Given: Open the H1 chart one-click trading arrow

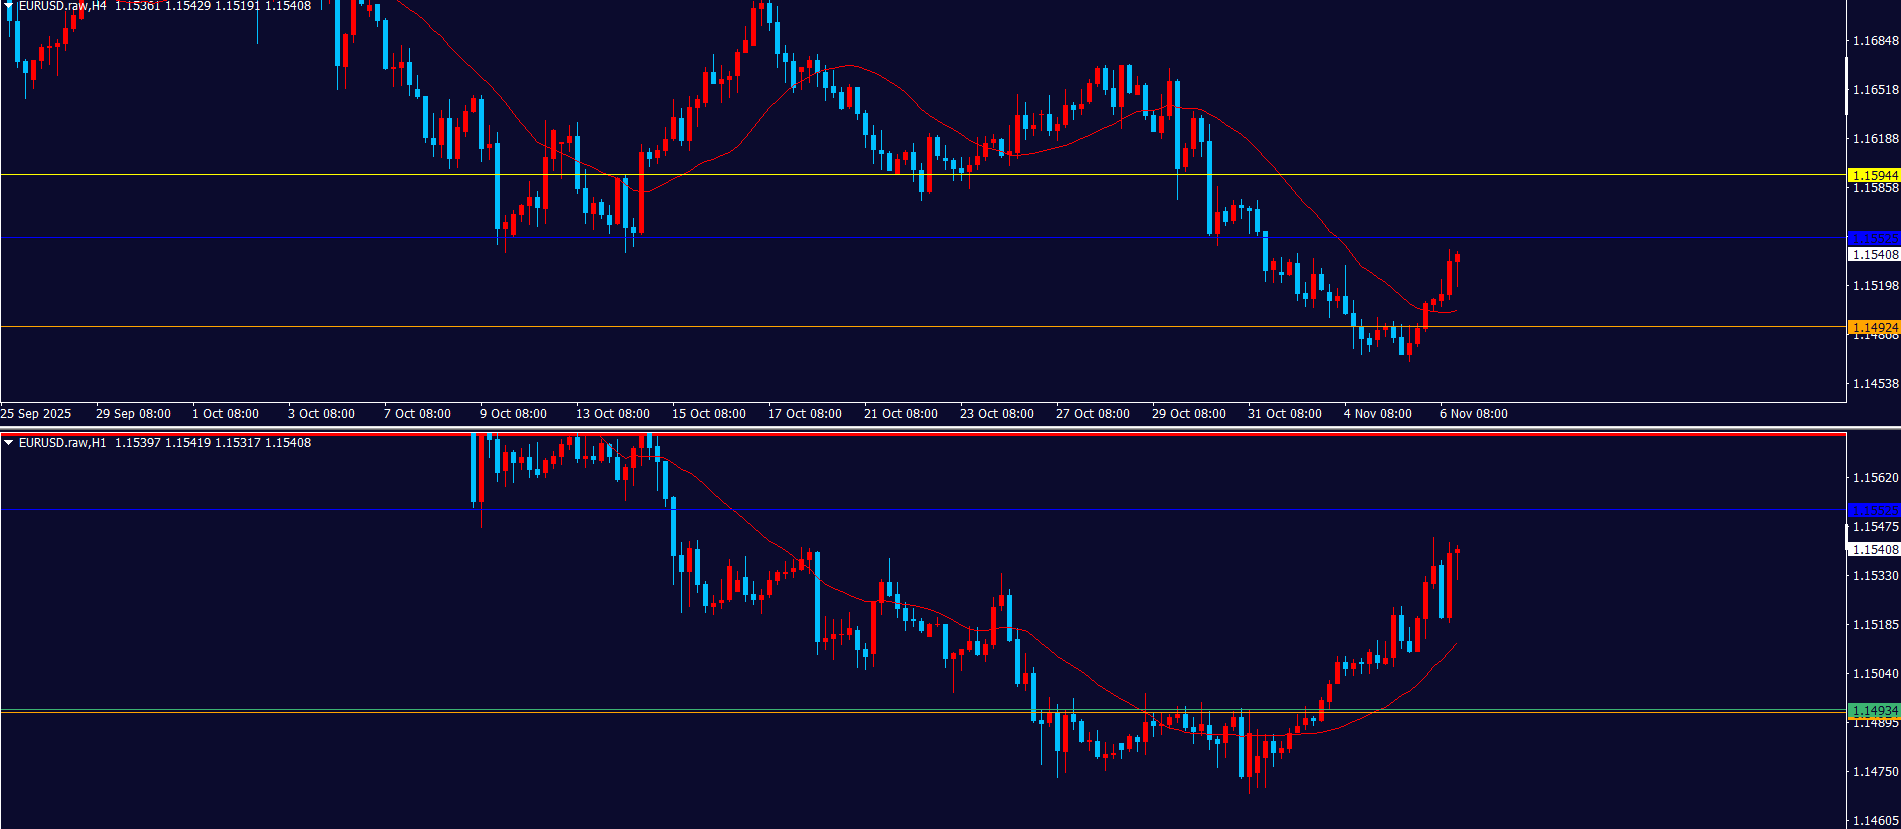Looking at the screenshot, I should (8, 442).
